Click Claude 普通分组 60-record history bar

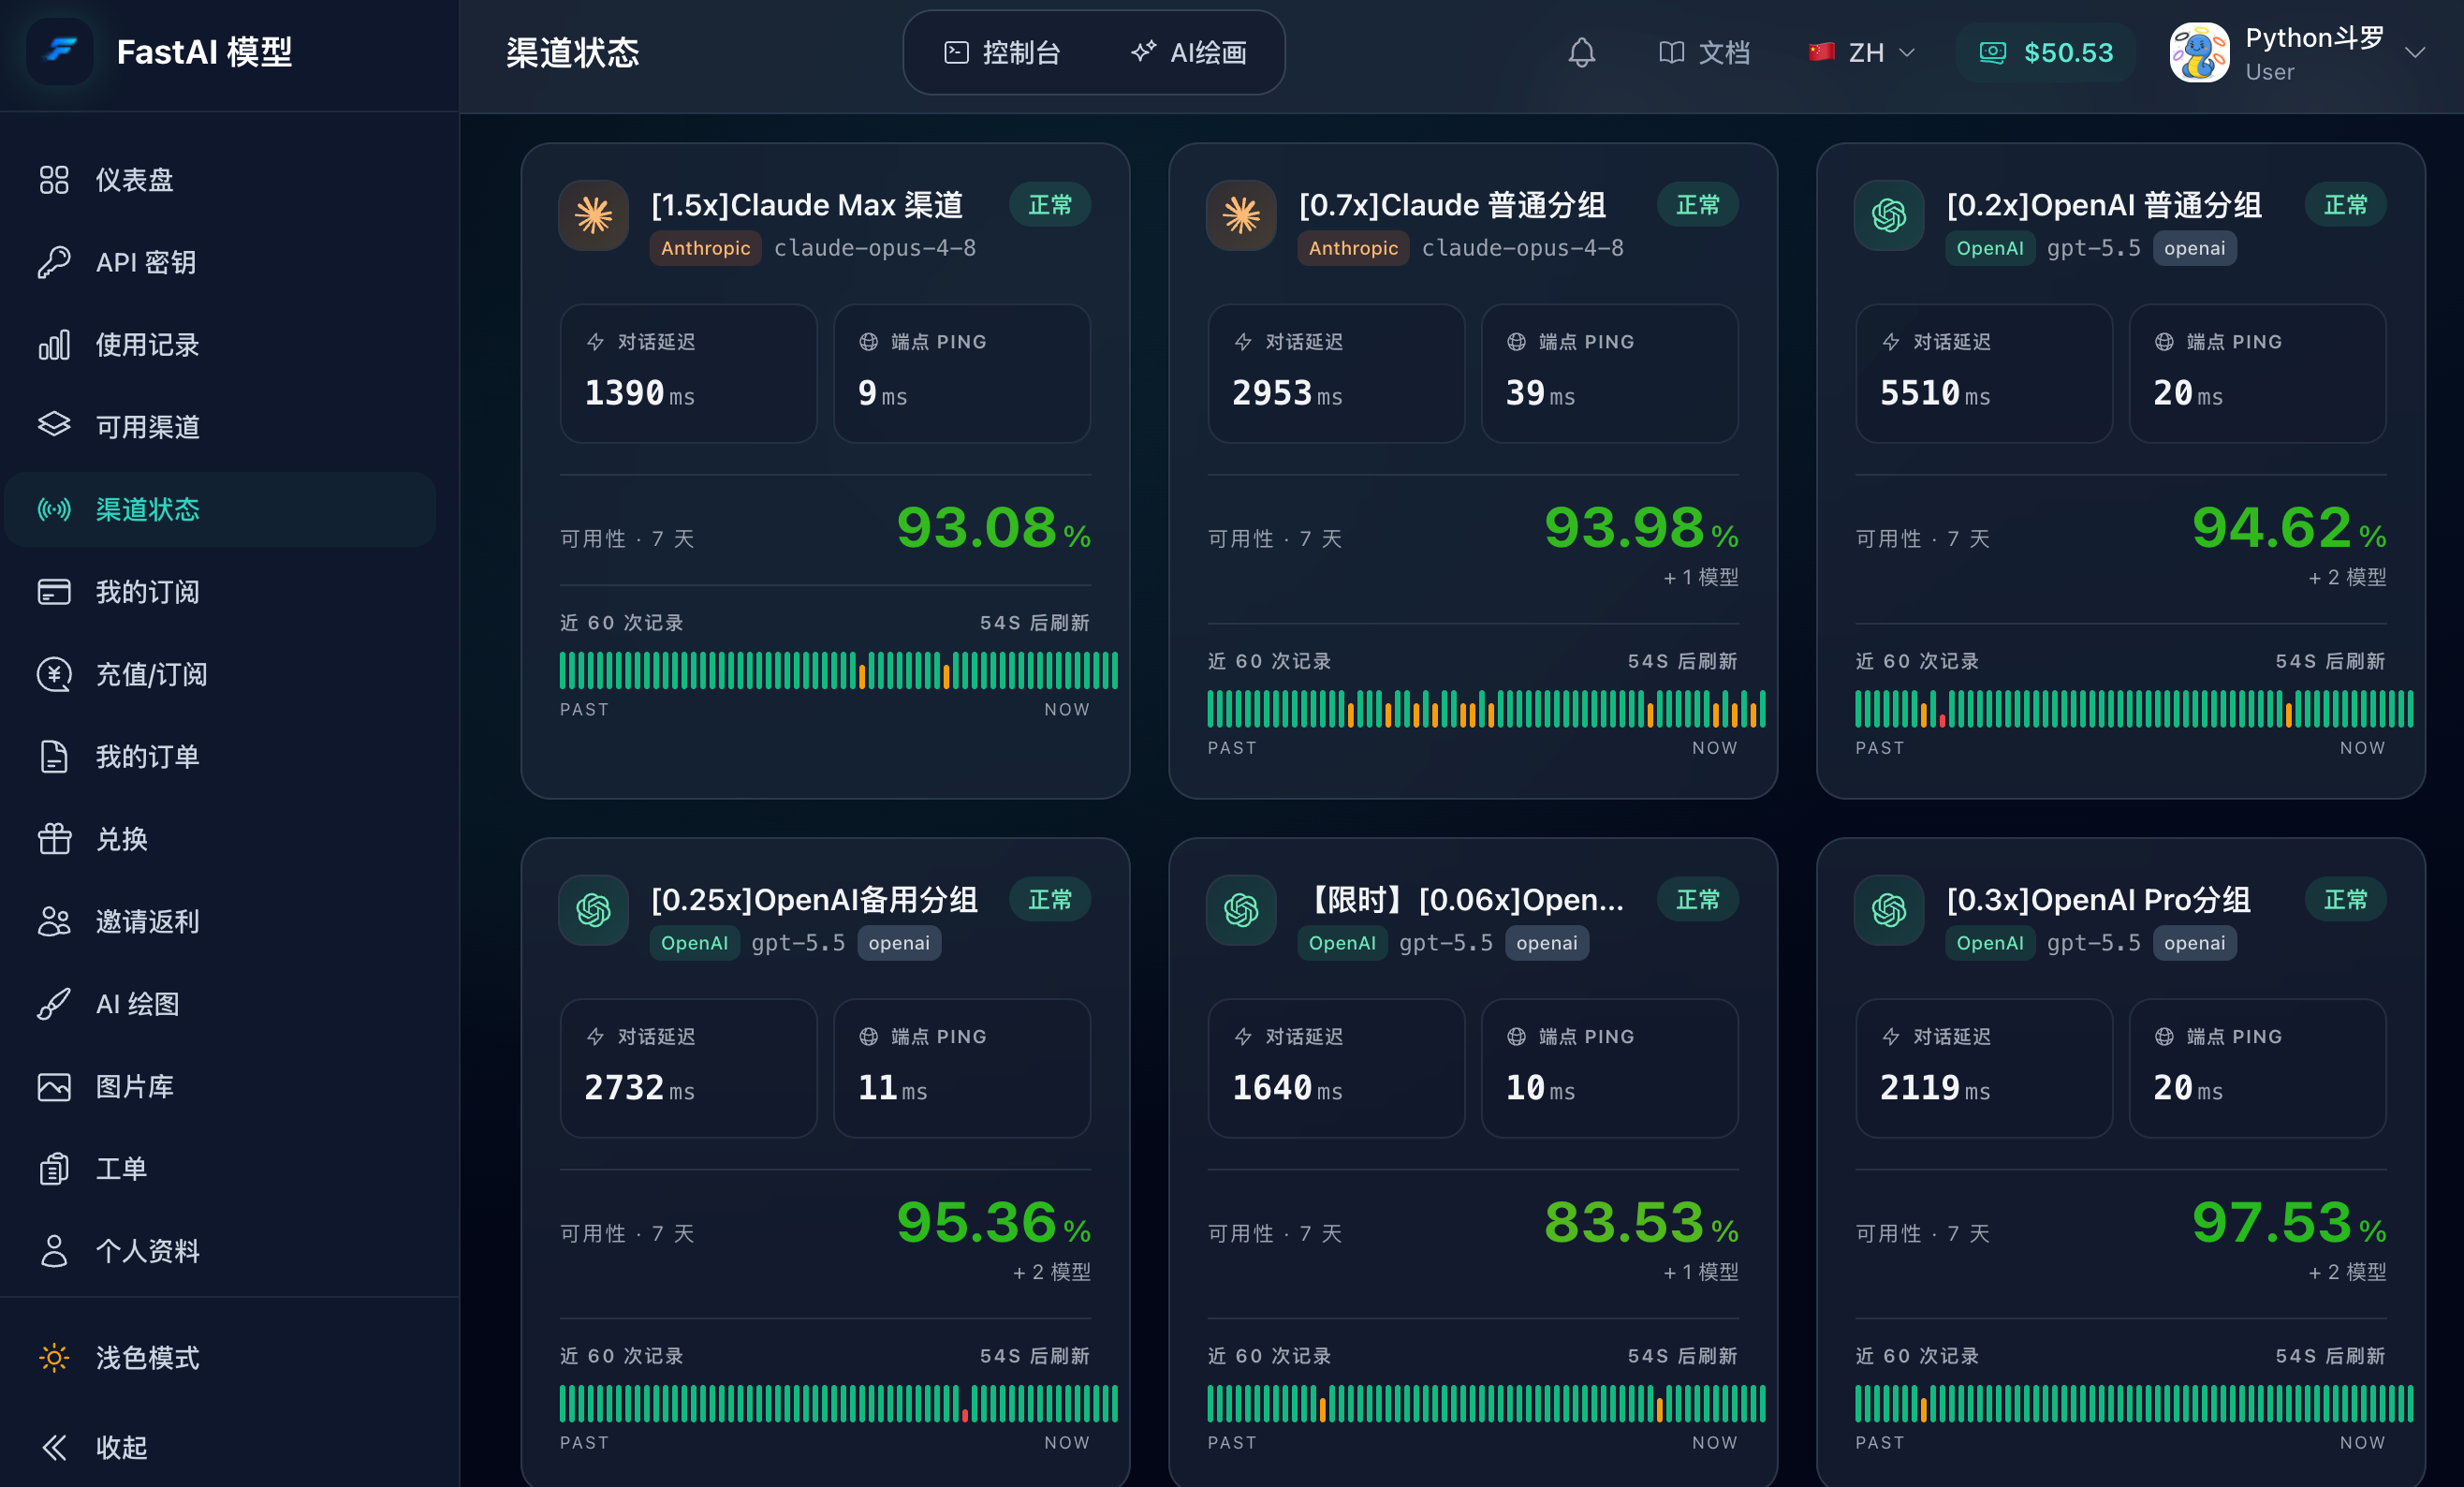tap(1487, 708)
